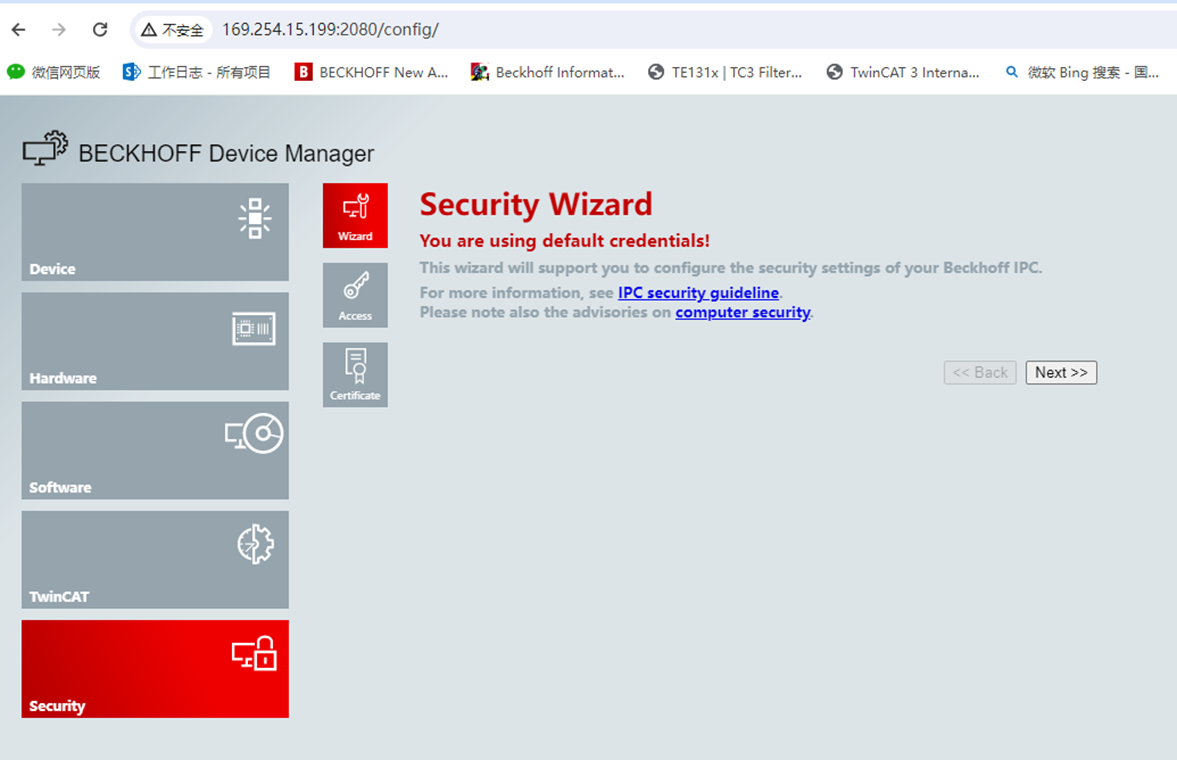Open the 工作日志 - 所有项目 bookmark

click(197, 72)
